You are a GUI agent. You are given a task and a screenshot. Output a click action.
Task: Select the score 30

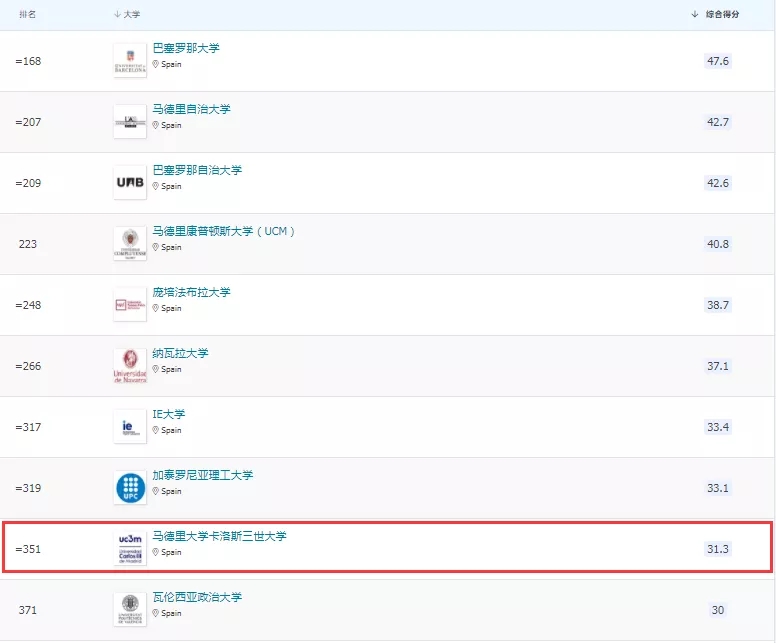[718, 609]
